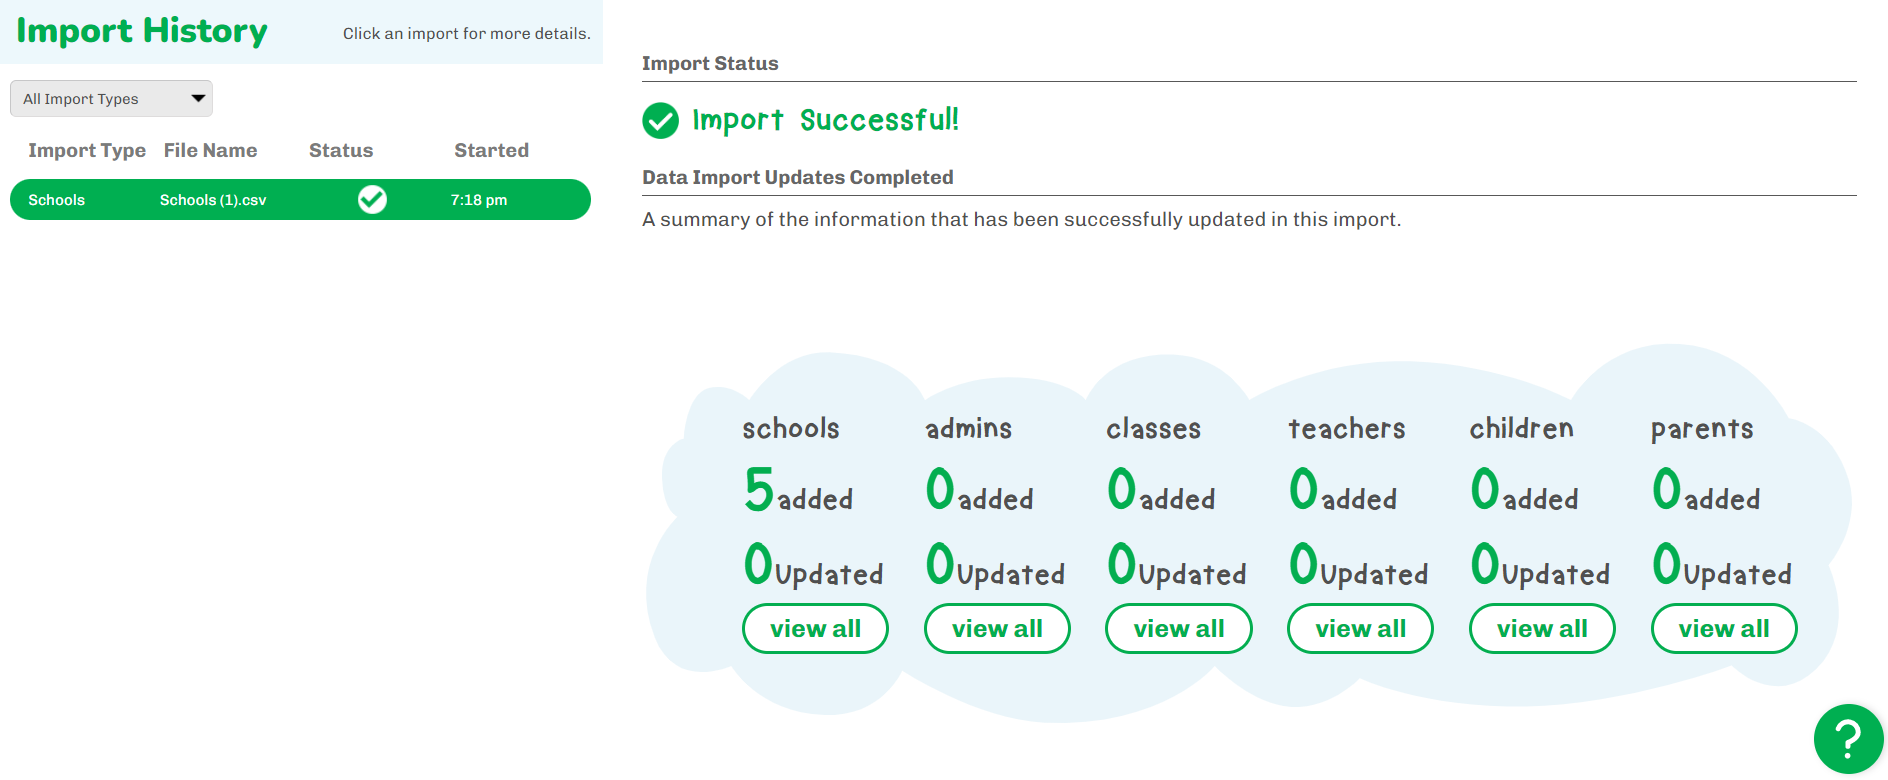Click the status checkmark in the Schools row
This screenshot has width=1888, height=780.
click(372, 200)
